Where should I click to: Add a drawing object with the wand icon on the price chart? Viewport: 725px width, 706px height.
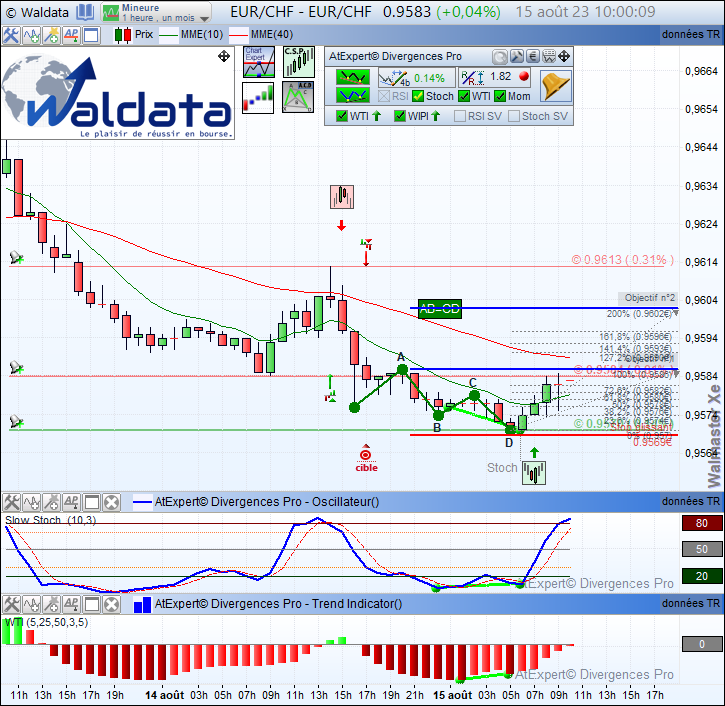pyautogui.click(x=51, y=35)
